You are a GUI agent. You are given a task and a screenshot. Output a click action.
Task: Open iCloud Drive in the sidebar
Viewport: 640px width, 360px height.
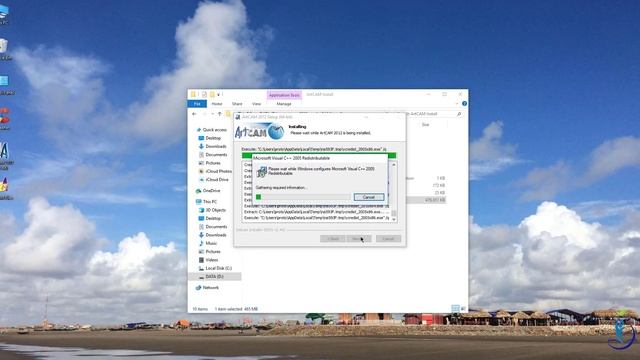[217, 180]
